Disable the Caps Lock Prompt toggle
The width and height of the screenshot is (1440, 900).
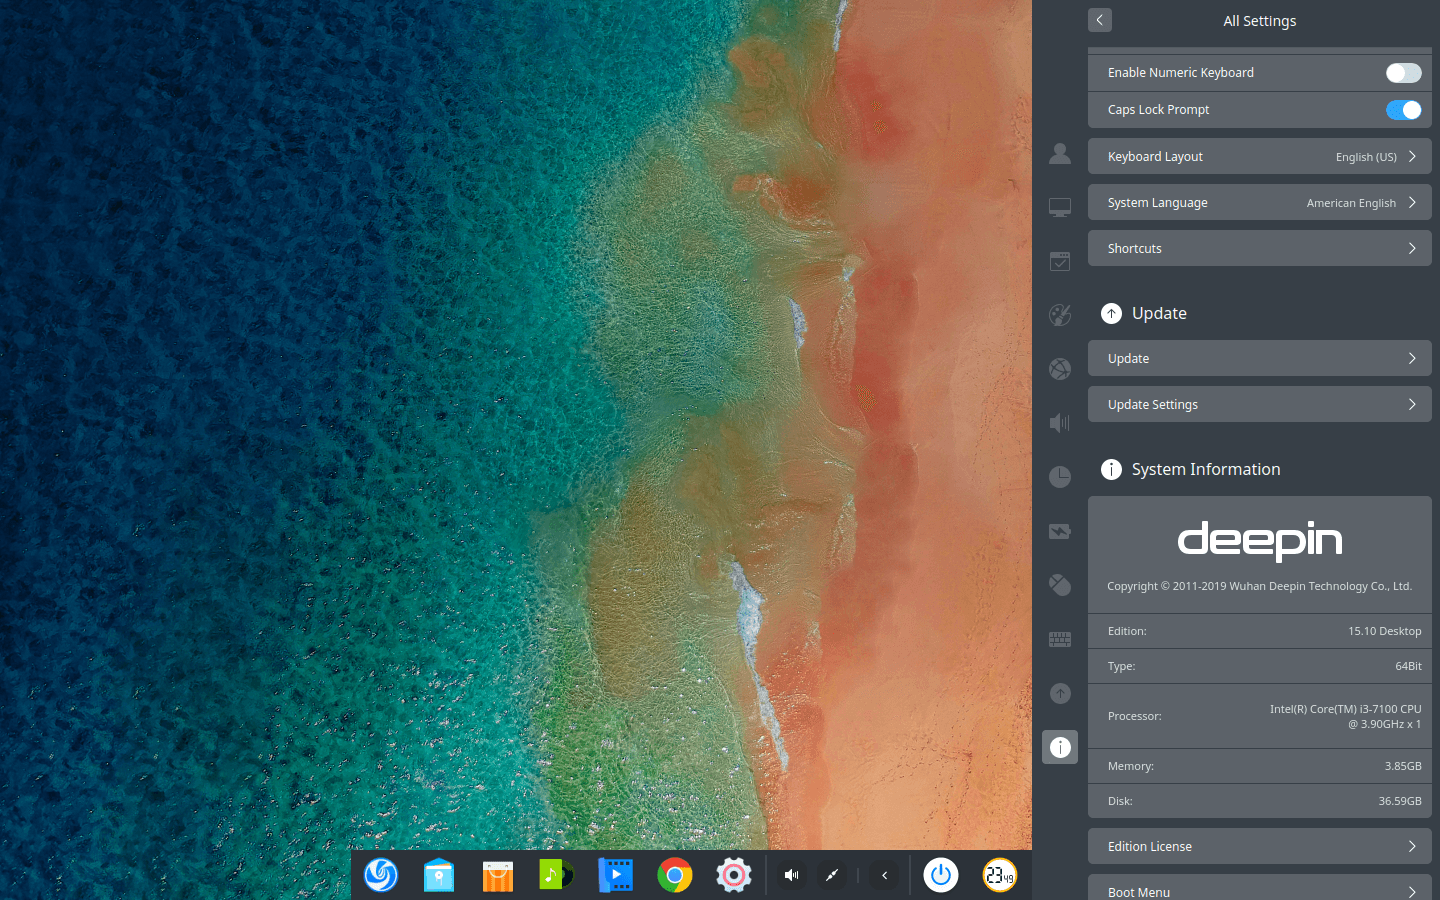[x=1403, y=110]
